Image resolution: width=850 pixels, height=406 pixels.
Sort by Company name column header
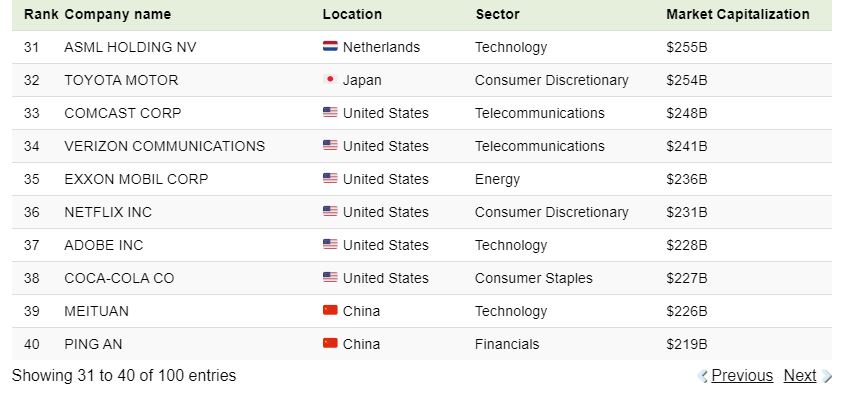click(x=117, y=15)
